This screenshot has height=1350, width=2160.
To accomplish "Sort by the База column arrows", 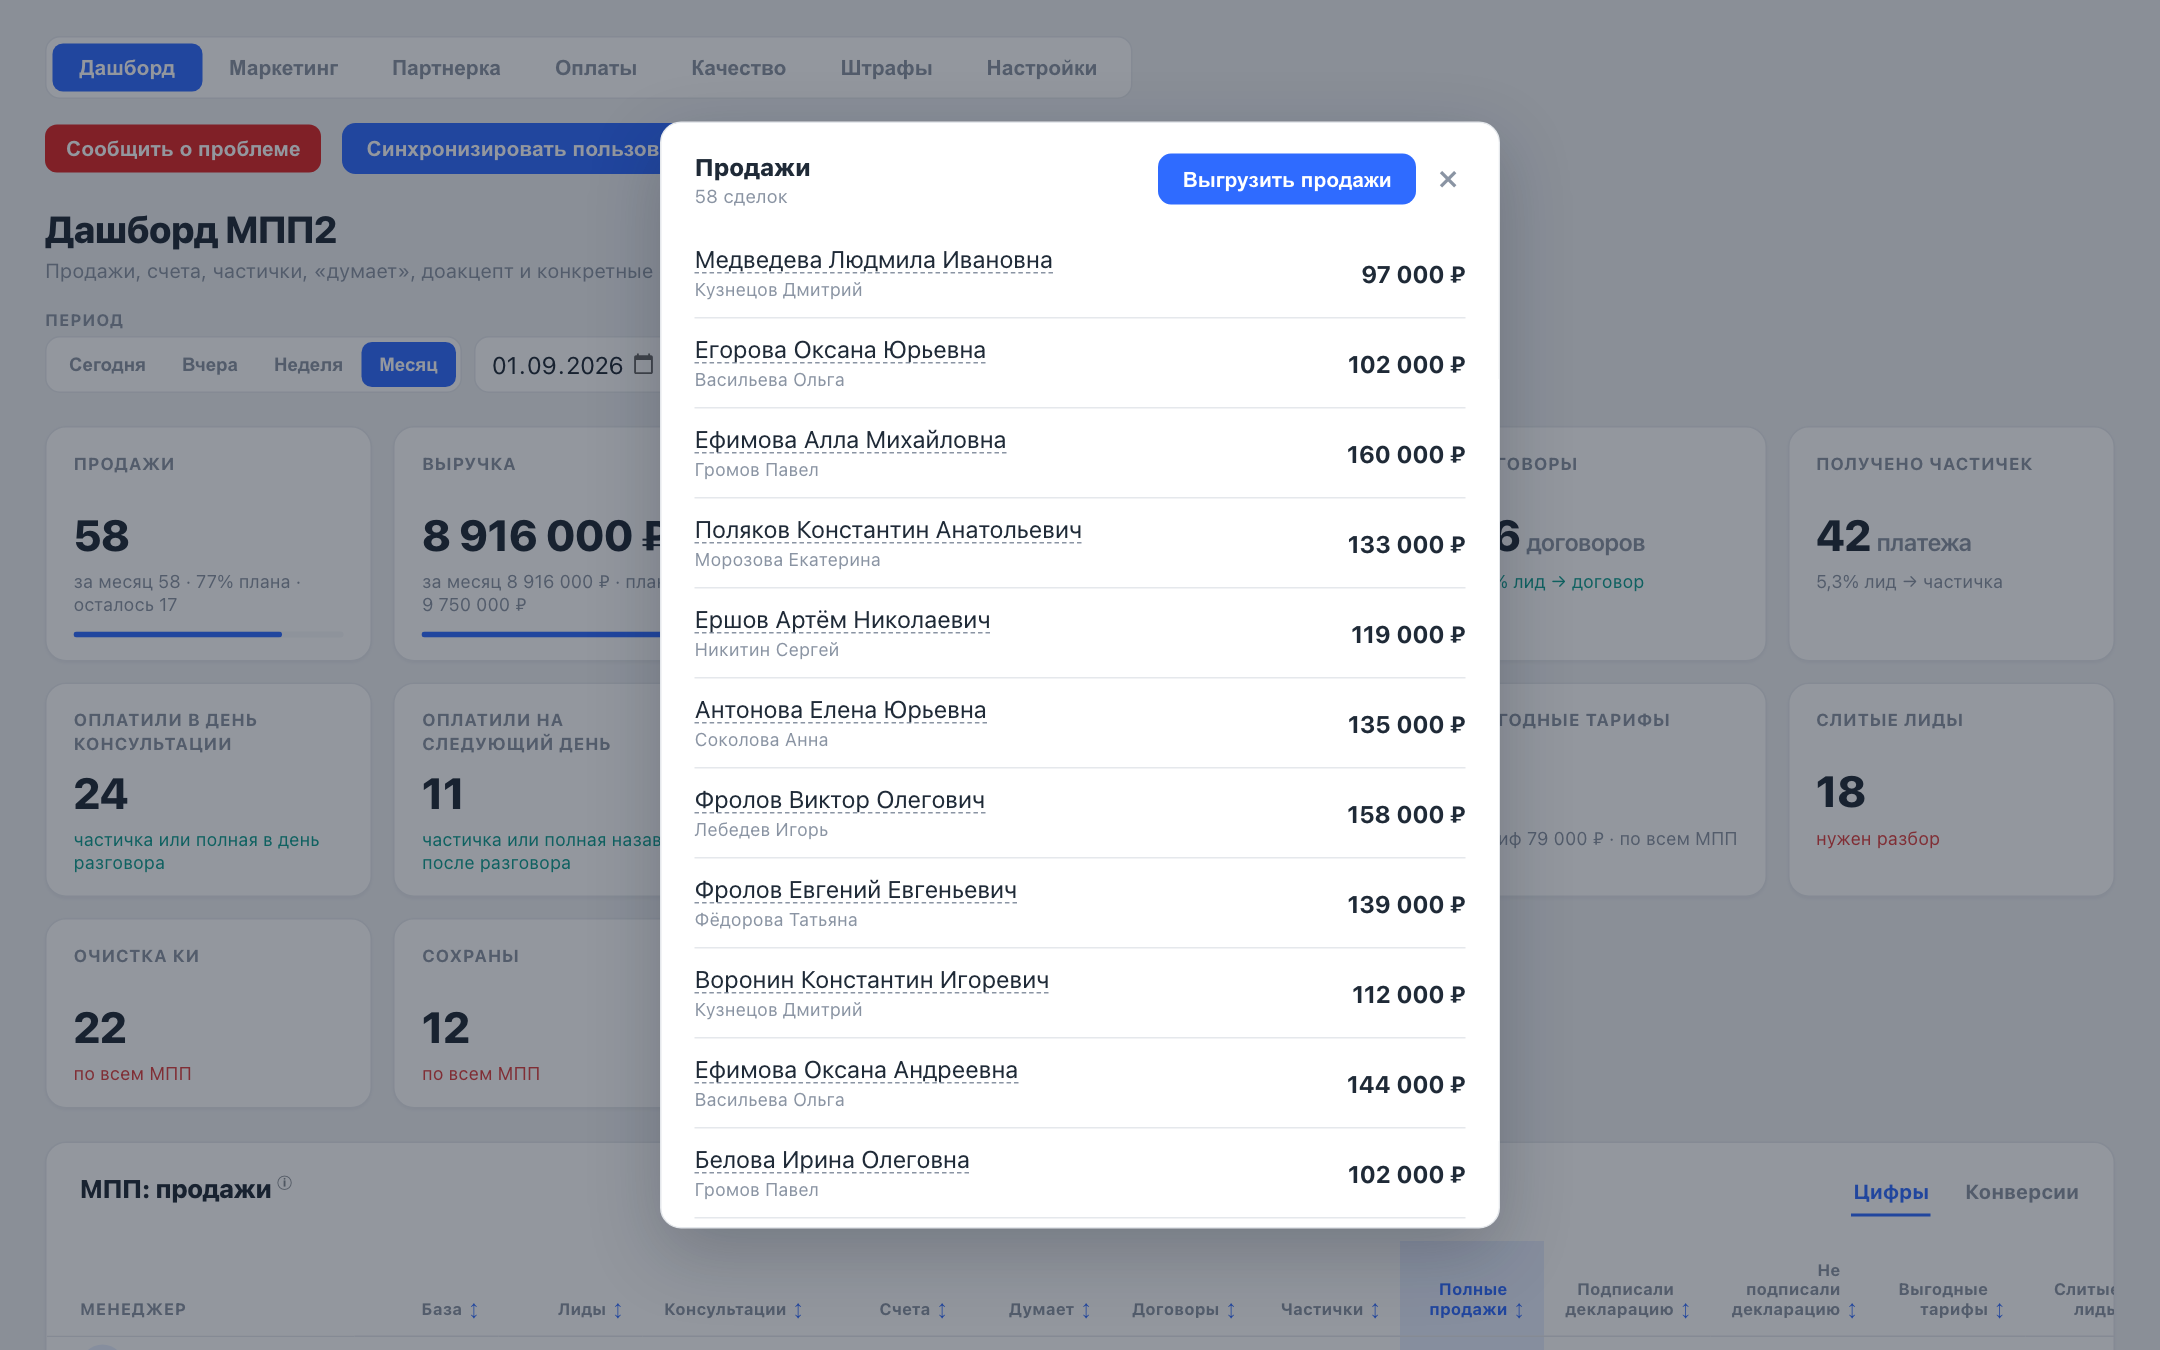I will (474, 1310).
